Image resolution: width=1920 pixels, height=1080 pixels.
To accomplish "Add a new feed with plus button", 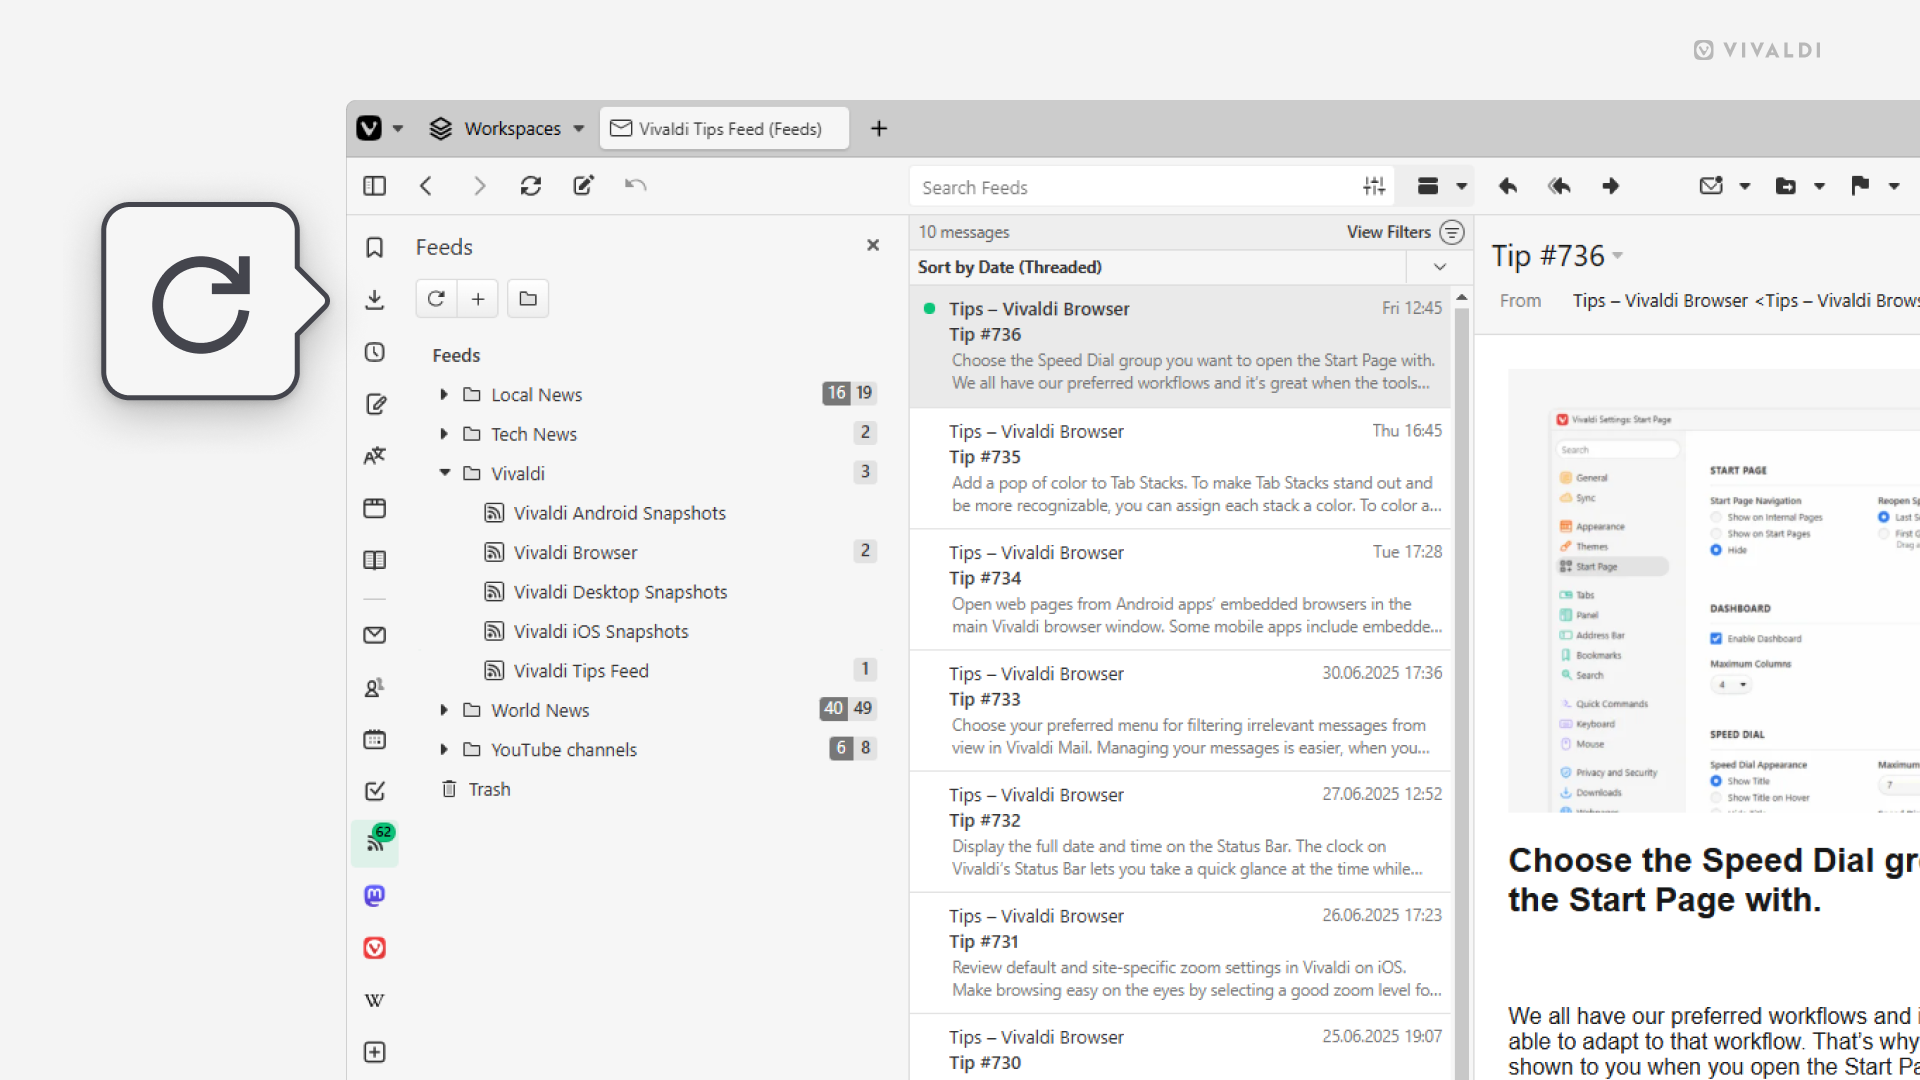I will point(478,298).
